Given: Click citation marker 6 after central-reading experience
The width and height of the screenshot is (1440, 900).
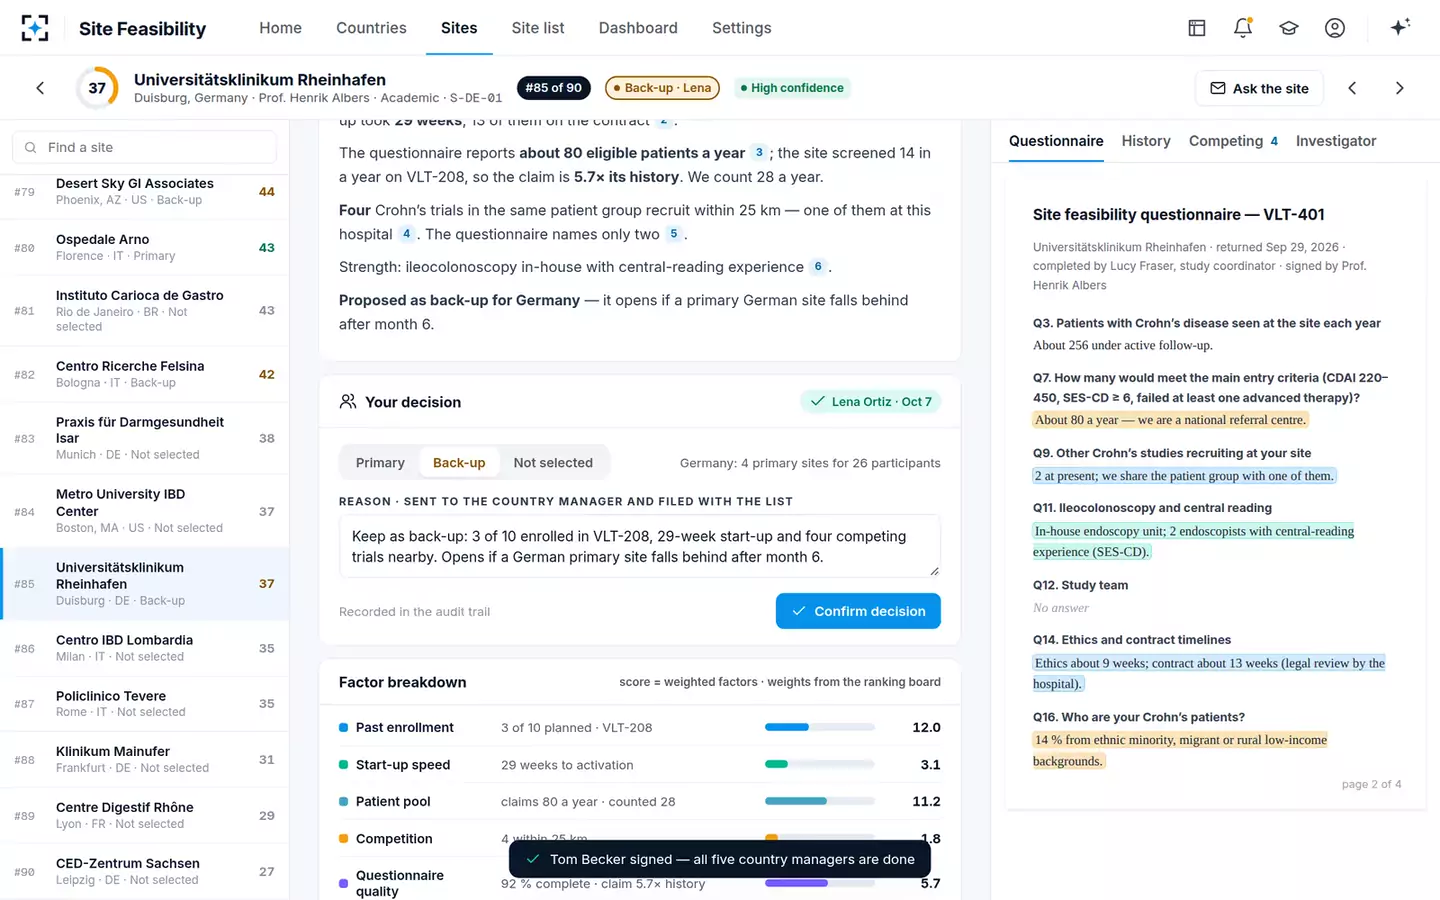Looking at the screenshot, I should (x=817, y=266).
